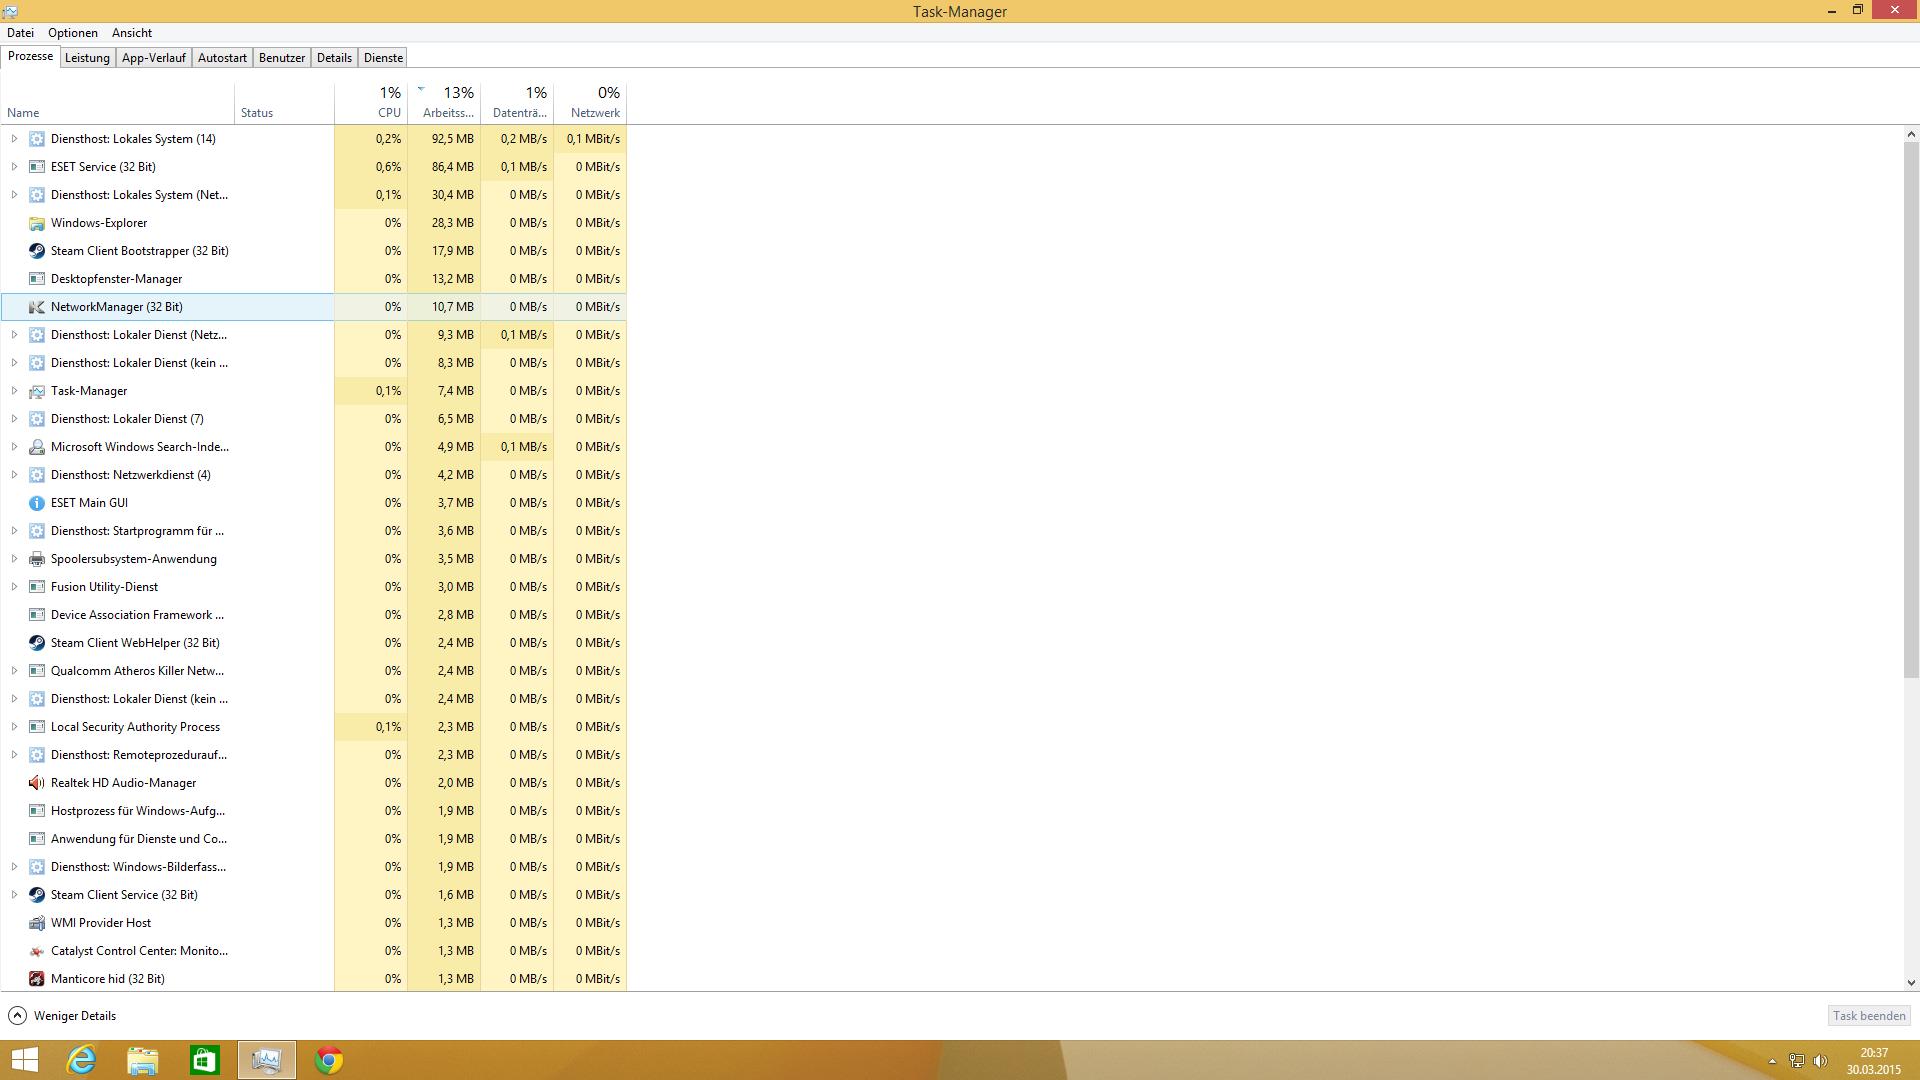Viewport: 1920px width, 1080px height.
Task: Click the NetworkManager process icon
Action: [37, 307]
